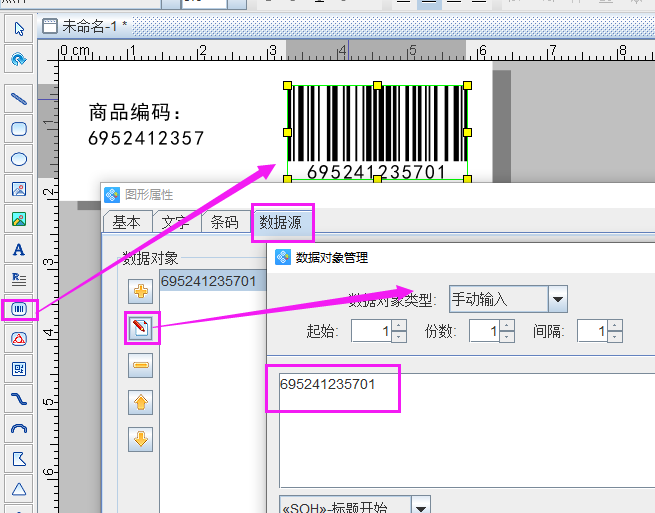Select 695241235701 in data object list

[212, 281]
